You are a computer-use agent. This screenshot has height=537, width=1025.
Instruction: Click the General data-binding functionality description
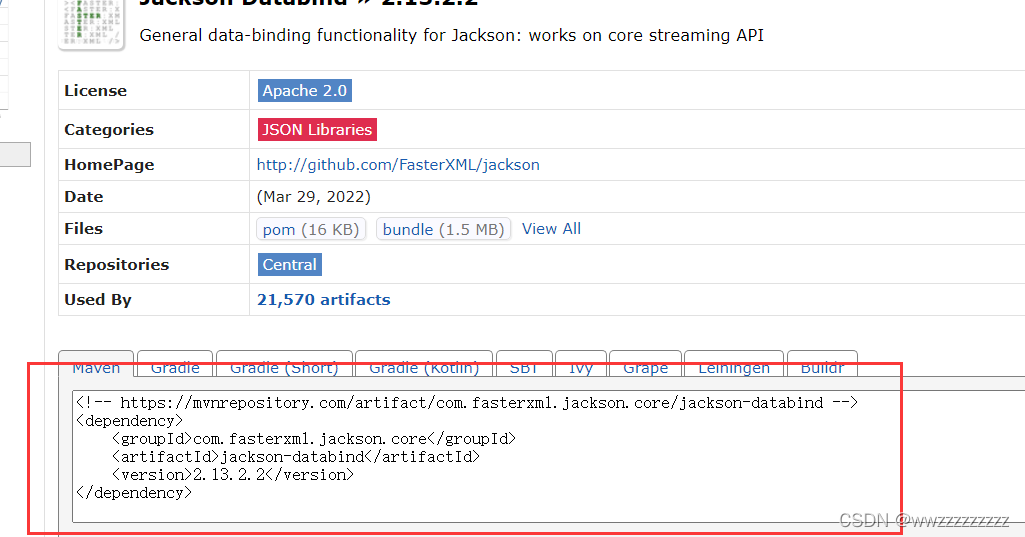[452, 35]
